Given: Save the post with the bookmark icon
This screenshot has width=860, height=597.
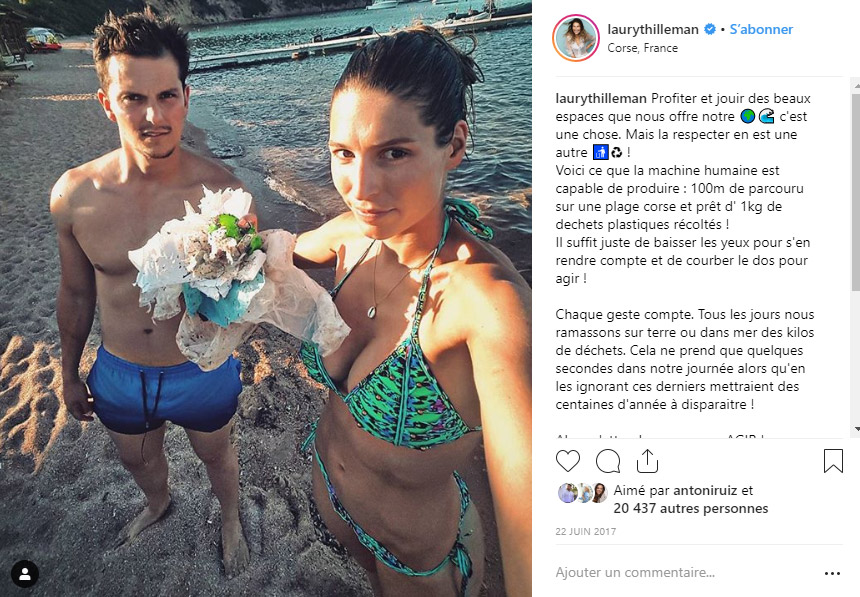Looking at the screenshot, I should (833, 461).
